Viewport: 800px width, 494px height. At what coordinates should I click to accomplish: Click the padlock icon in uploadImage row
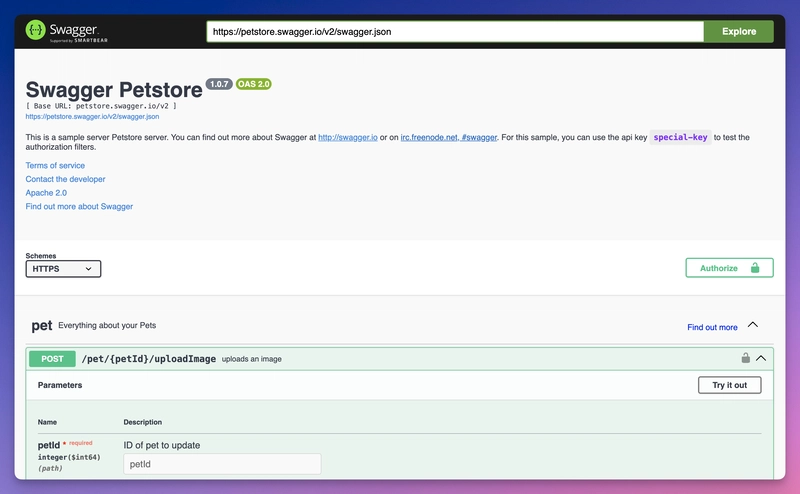point(745,358)
